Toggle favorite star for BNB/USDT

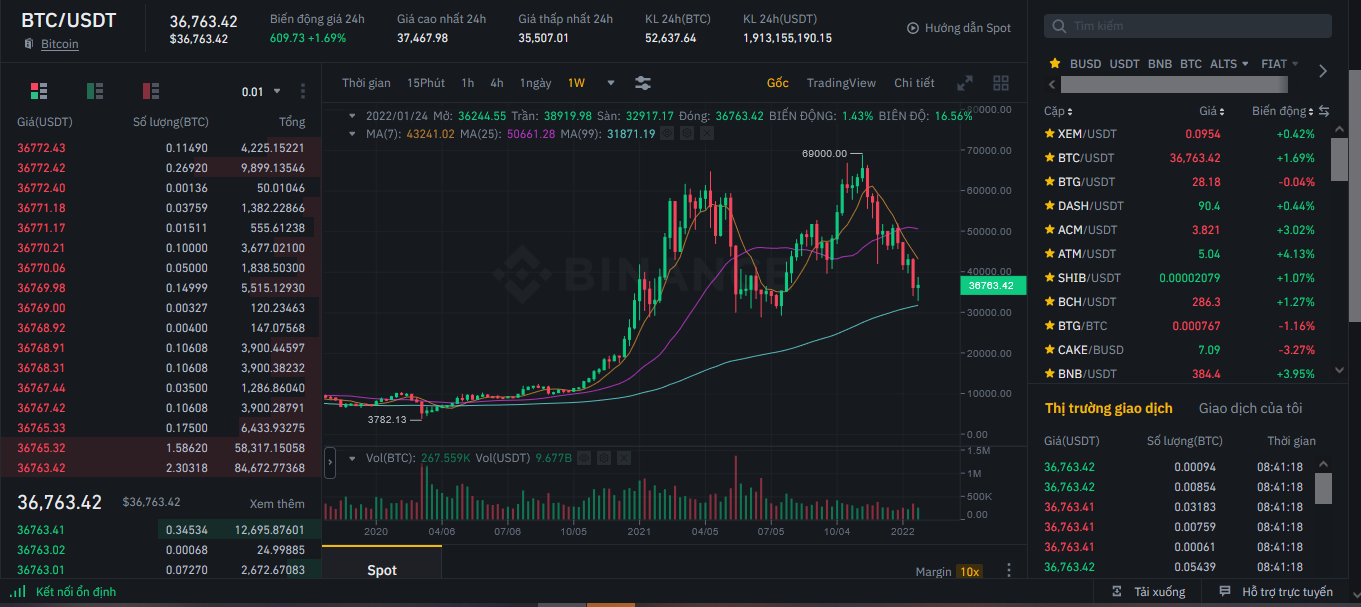(x=1050, y=373)
